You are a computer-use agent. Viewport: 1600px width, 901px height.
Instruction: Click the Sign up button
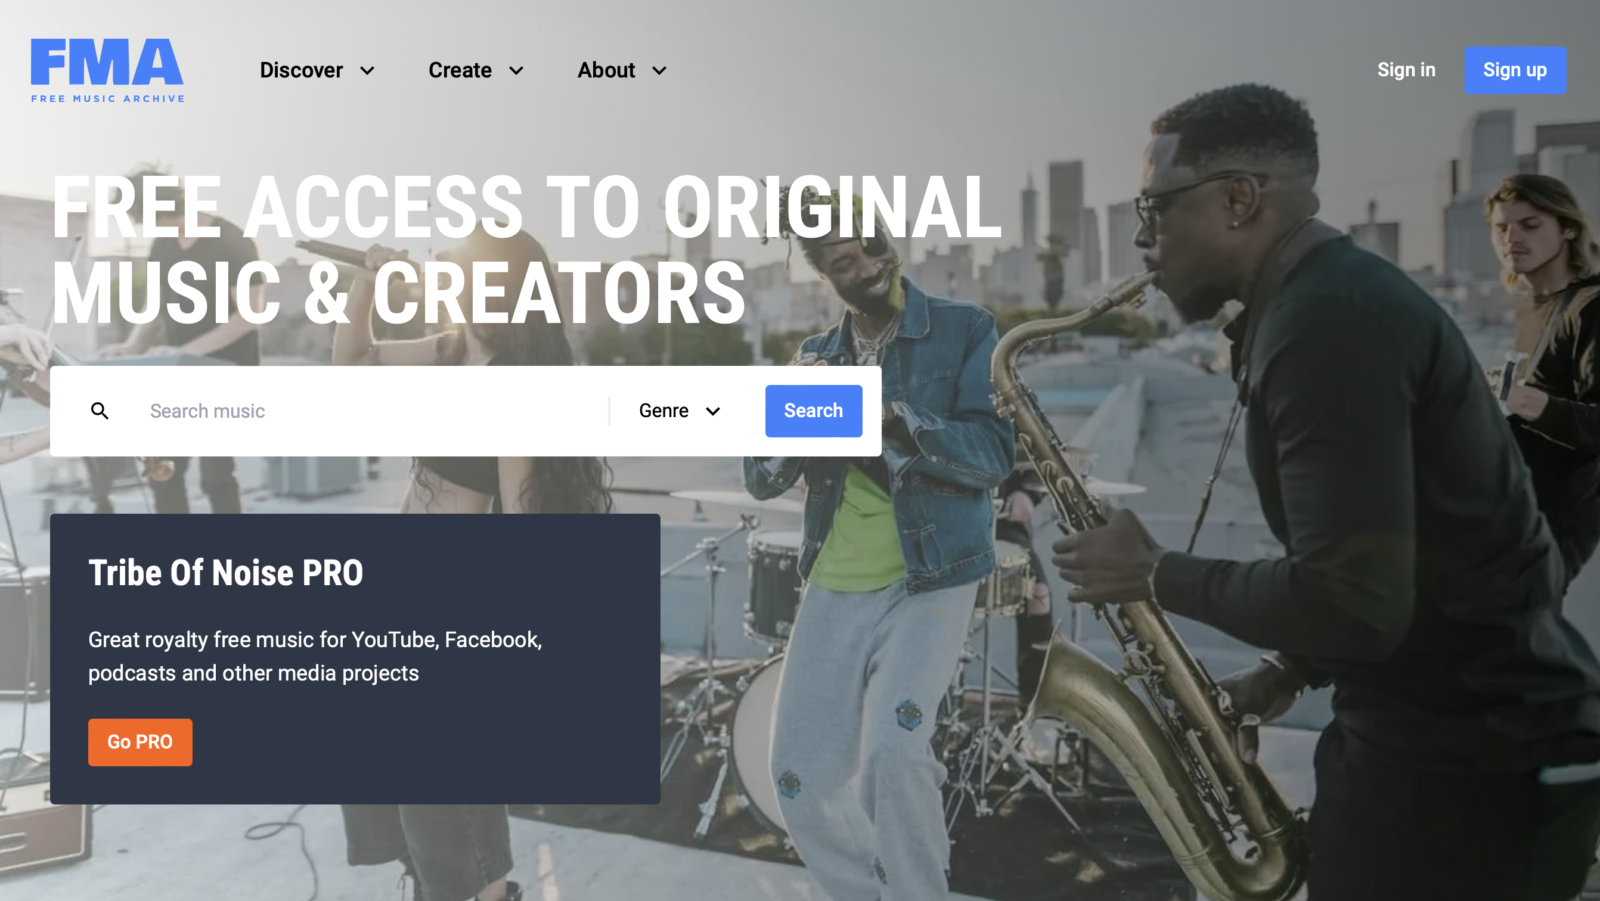coord(1515,70)
